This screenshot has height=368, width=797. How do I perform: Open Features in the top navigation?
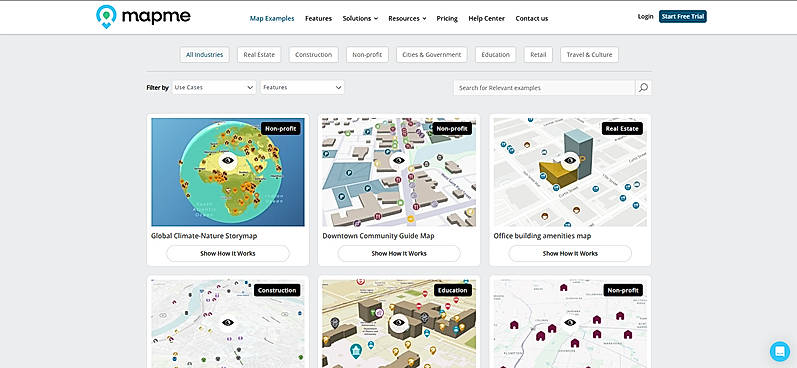pyautogui.click(x=318, y=18)
